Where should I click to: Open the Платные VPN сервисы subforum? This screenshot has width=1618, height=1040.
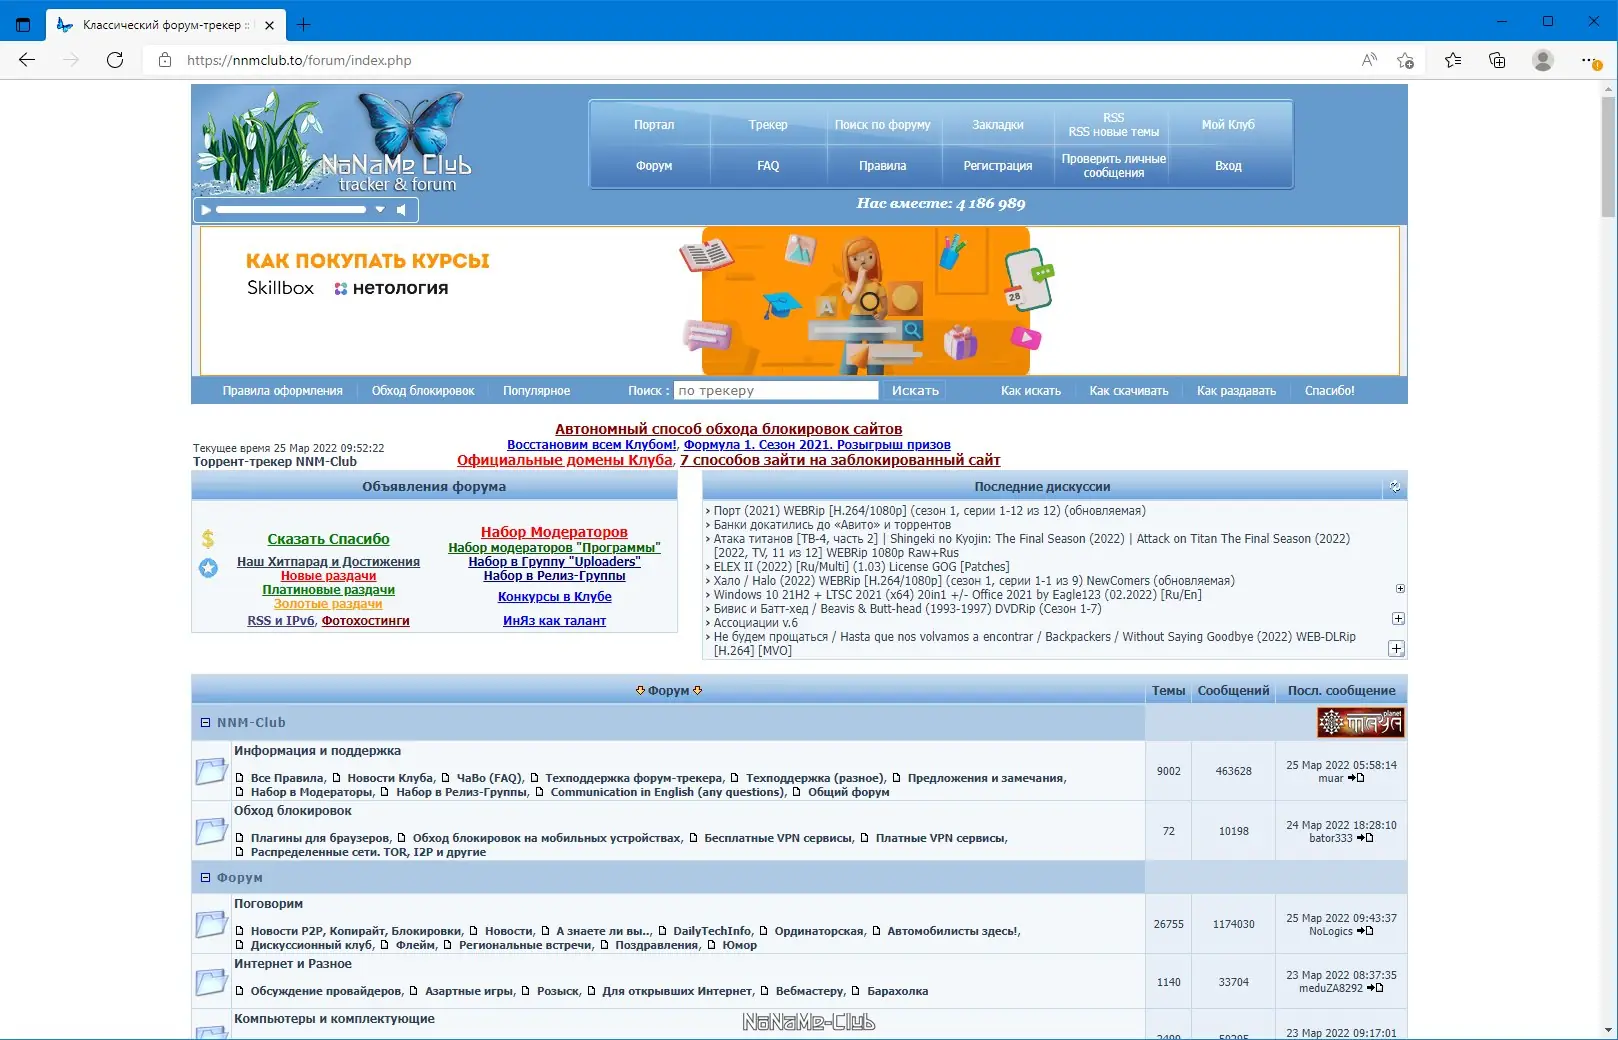(940, 838)
